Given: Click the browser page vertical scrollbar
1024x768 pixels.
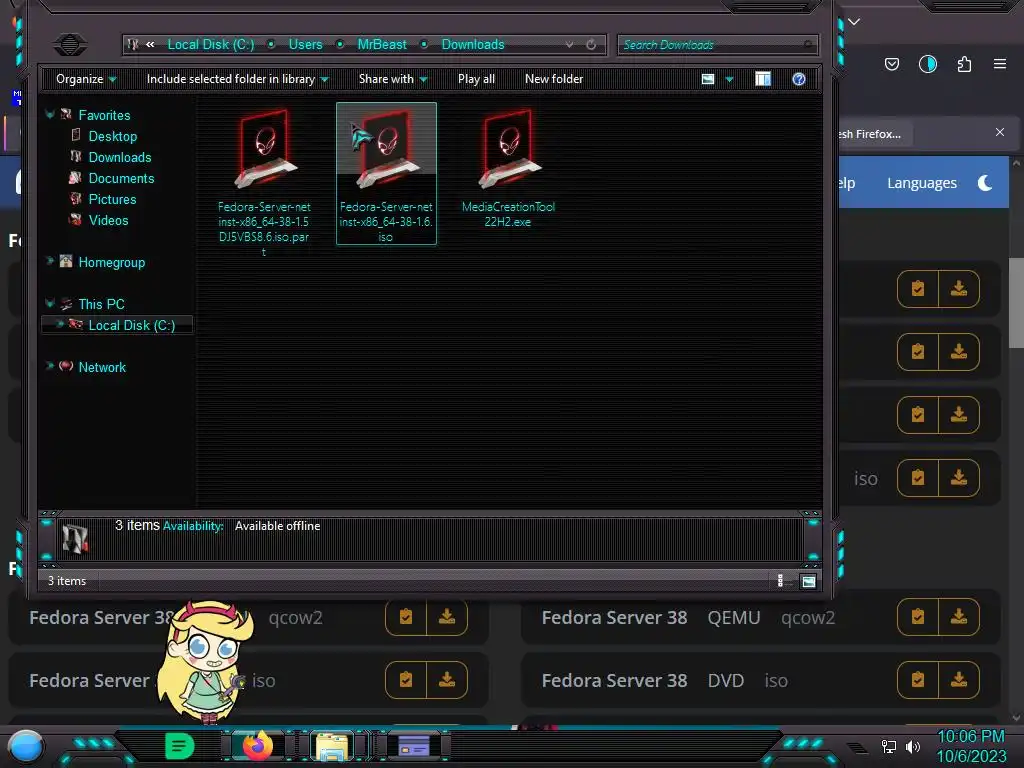Looking at the screenshot, I should [1016, 304].
